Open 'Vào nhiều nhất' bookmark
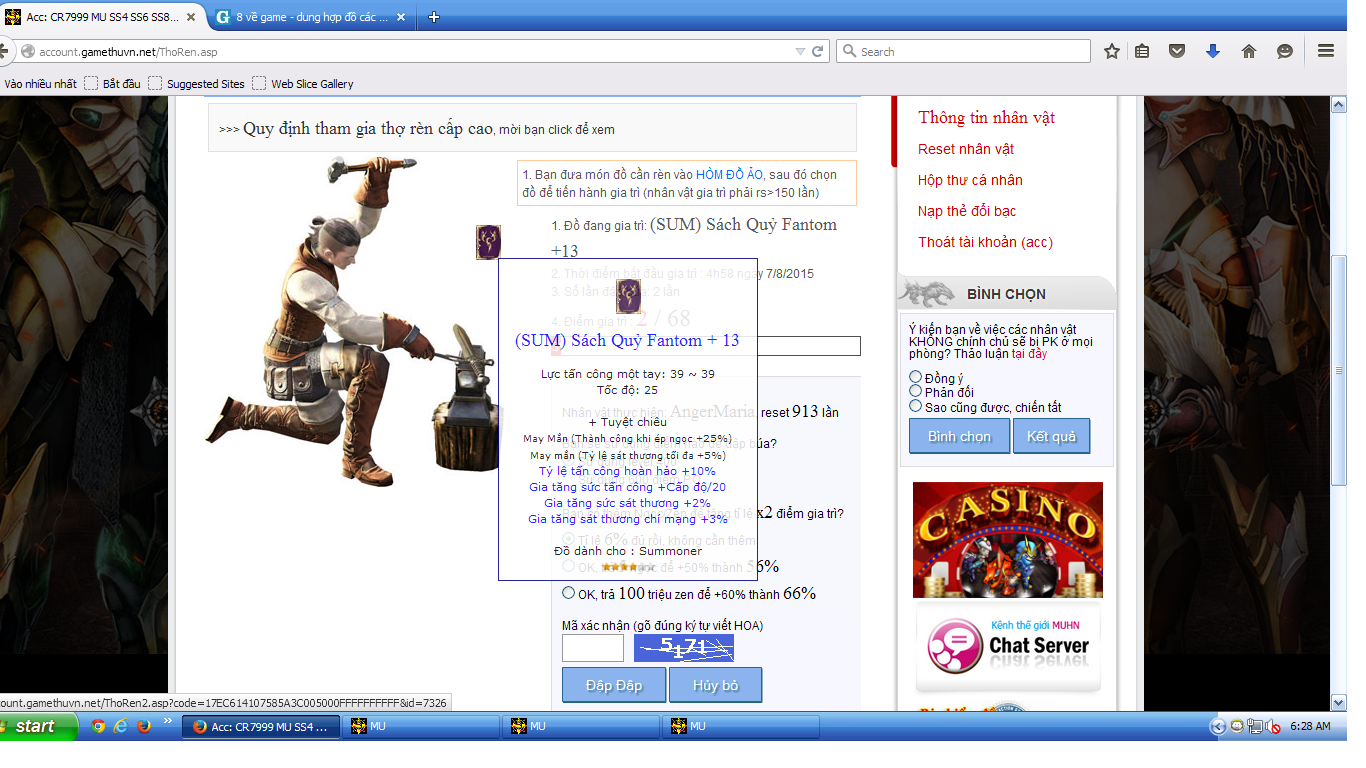Viewport: 1366px width, 768px height. tap(40, 84)
